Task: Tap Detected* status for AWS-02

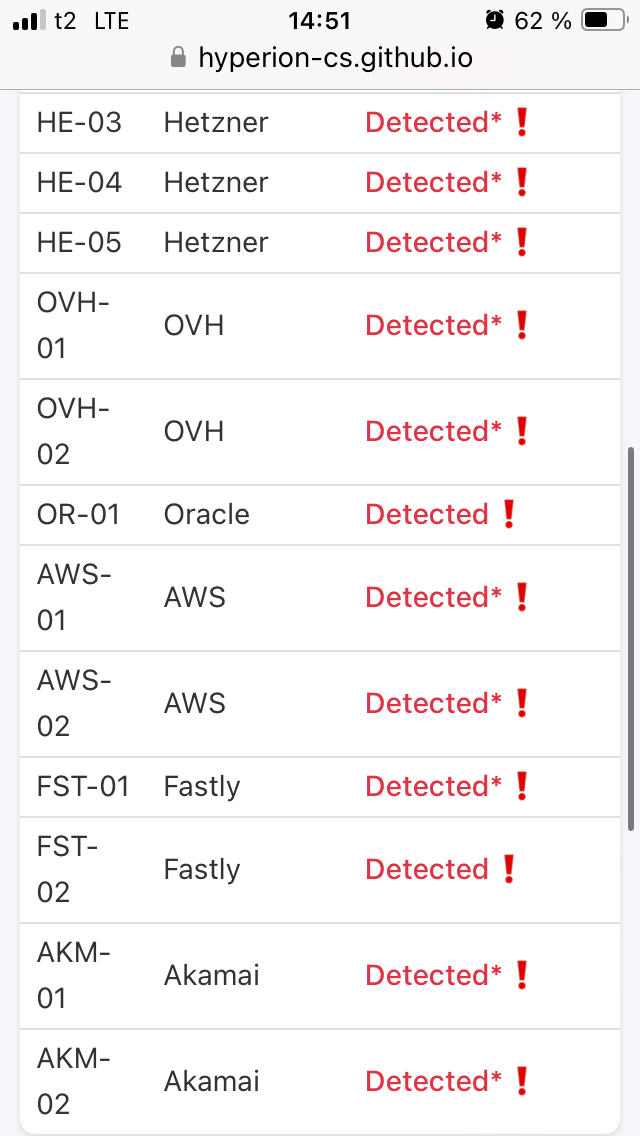Action: point(433,703)
